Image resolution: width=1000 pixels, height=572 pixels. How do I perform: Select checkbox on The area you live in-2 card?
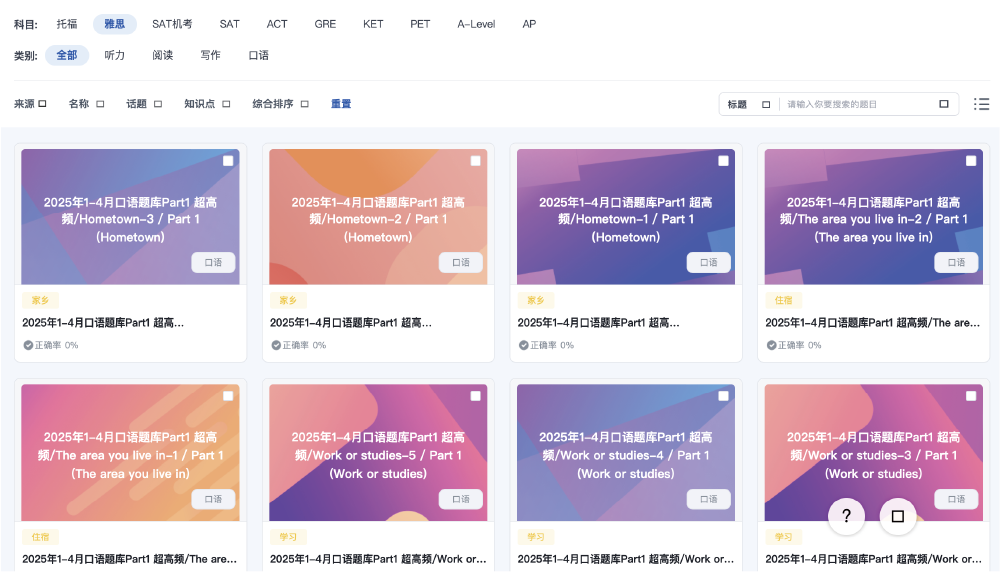971,160
